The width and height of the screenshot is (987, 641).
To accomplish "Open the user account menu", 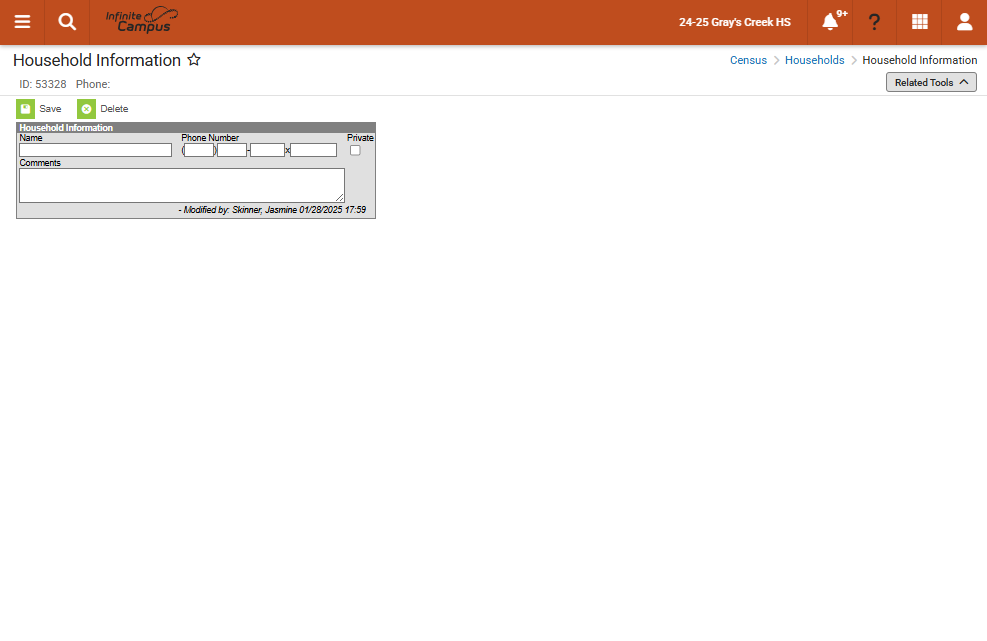I will [x=964, y=22].
